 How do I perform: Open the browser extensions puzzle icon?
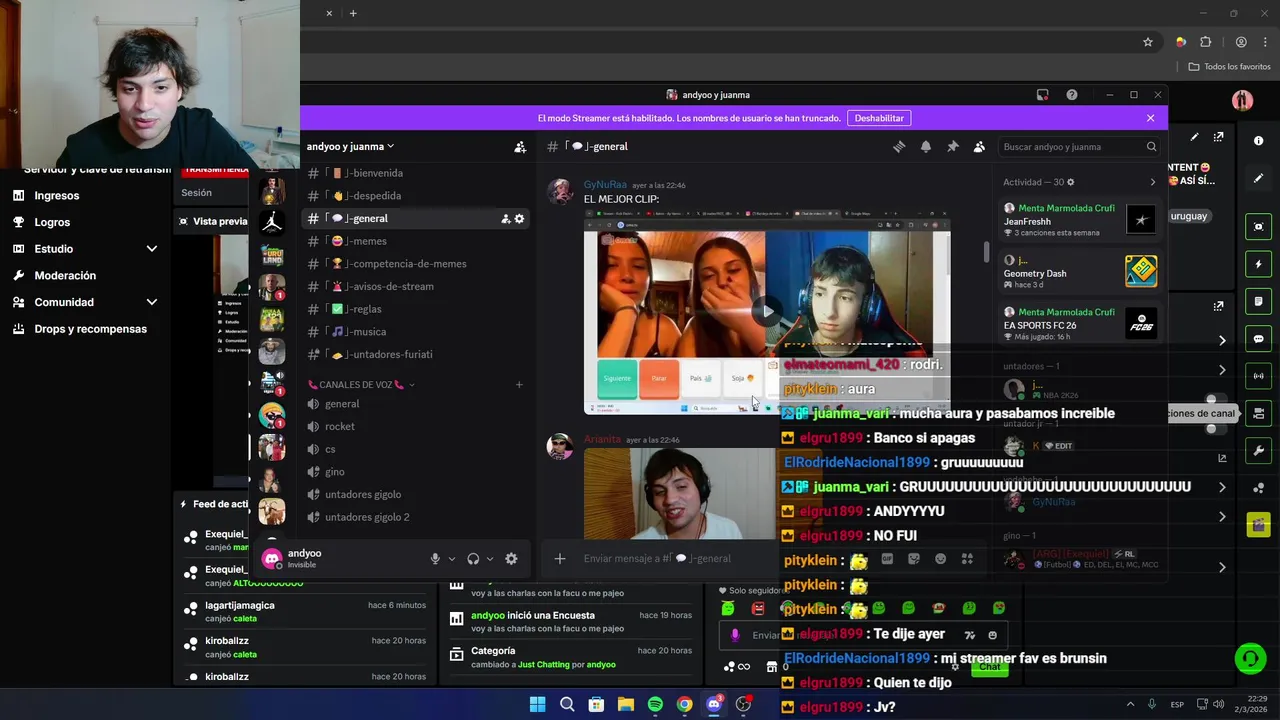coord(1205,42)
